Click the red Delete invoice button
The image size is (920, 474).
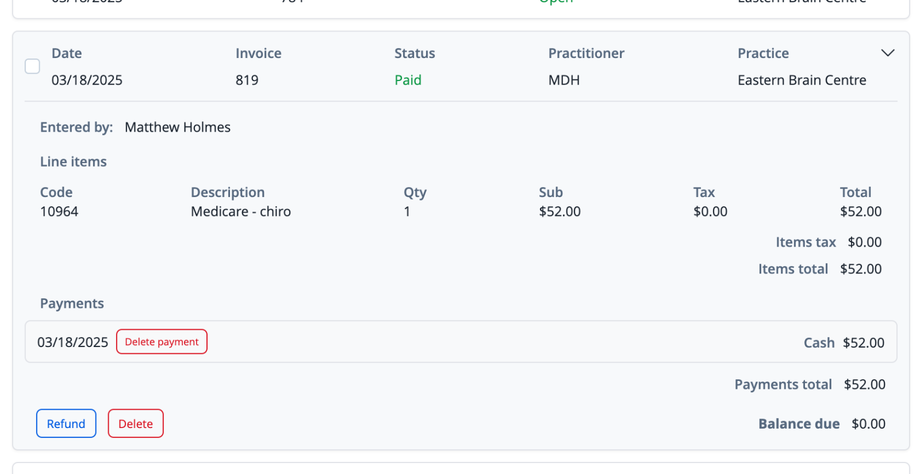(136, 424)
